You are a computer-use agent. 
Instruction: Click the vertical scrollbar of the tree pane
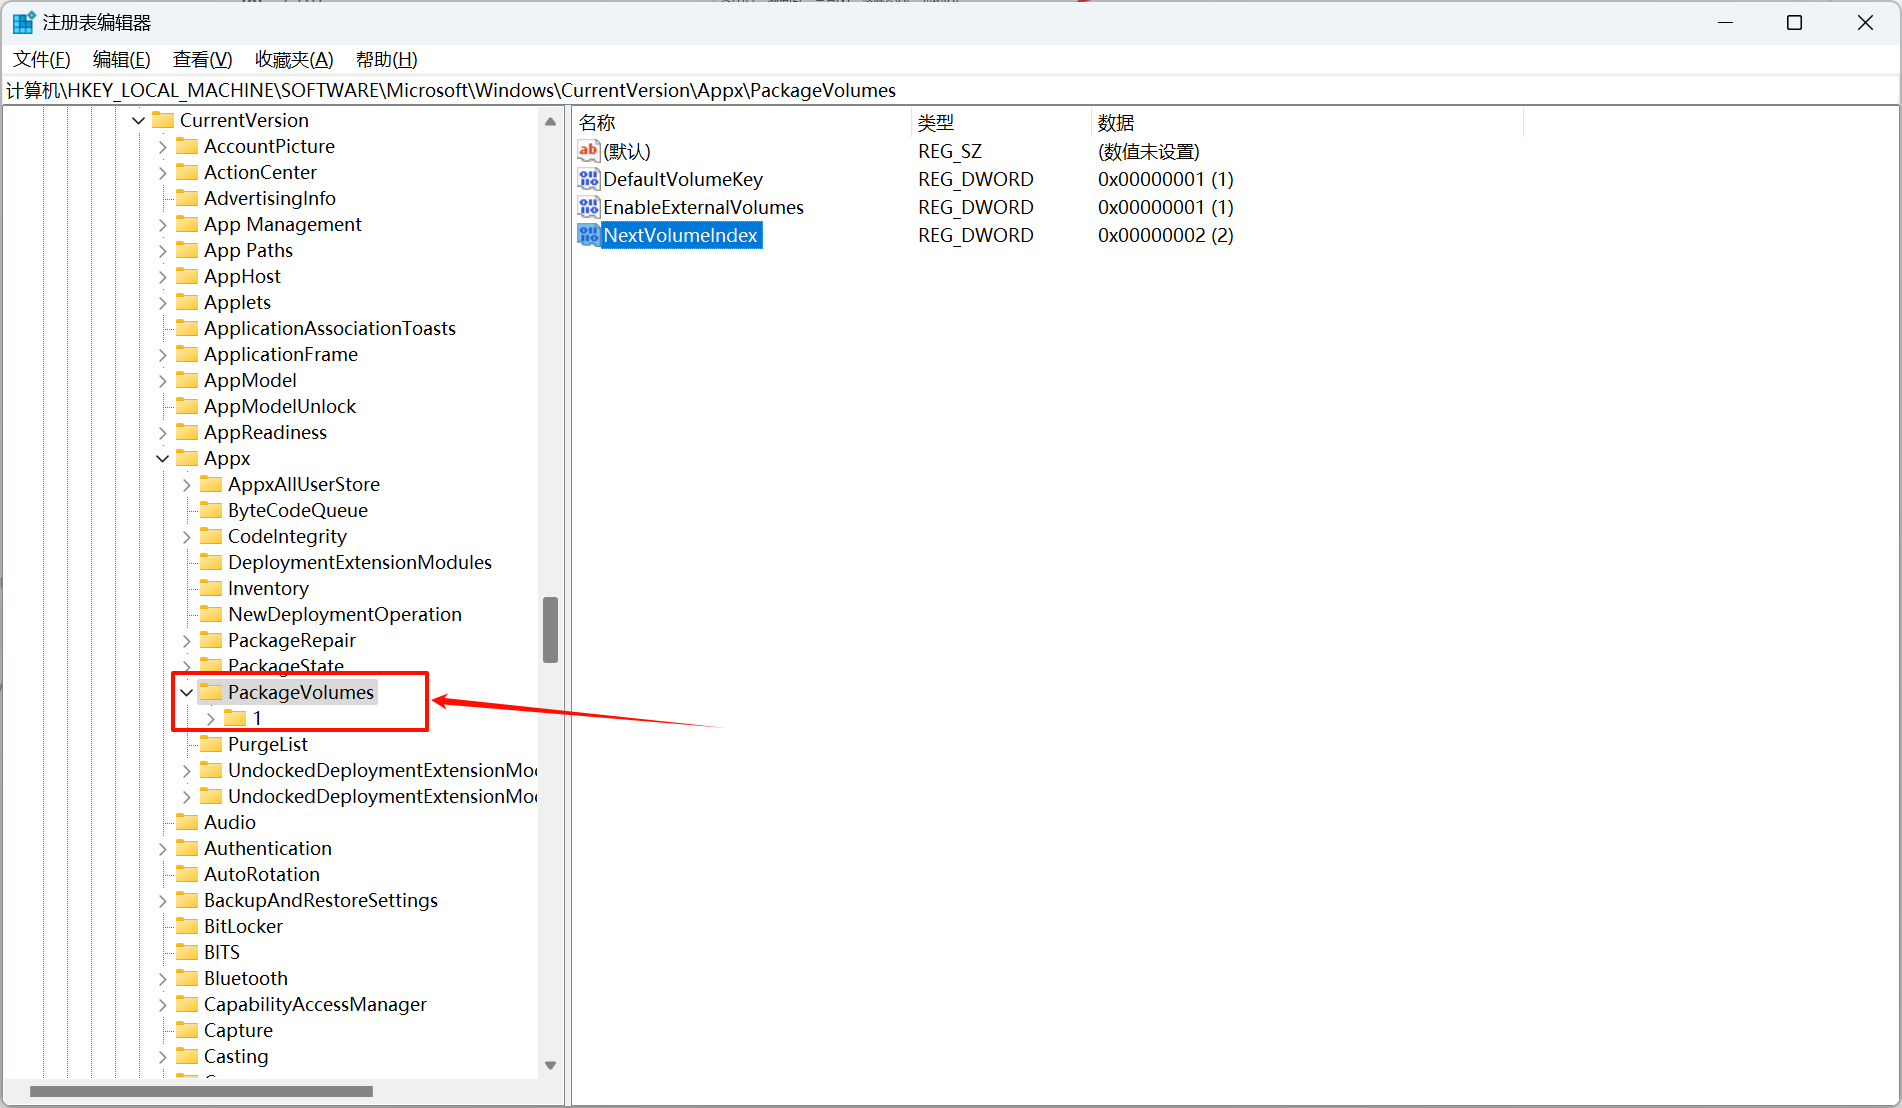[550, 630]
